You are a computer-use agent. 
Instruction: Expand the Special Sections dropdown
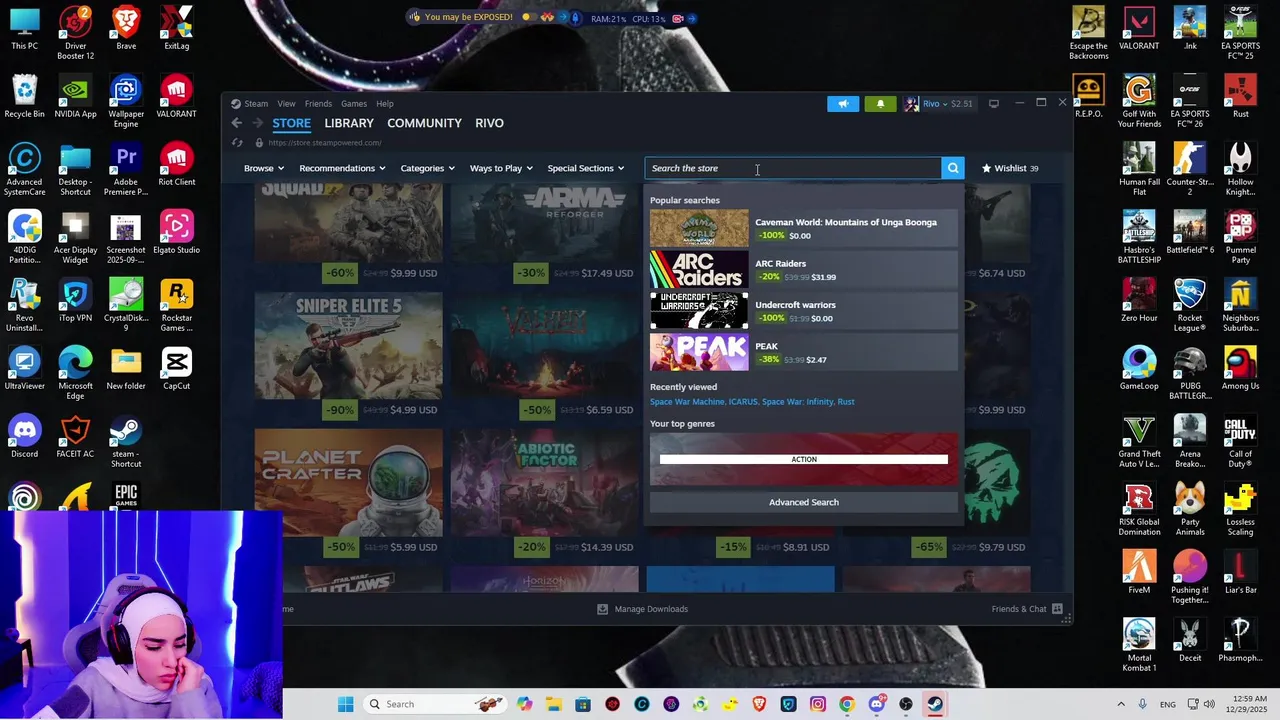[x=586, y=168]
